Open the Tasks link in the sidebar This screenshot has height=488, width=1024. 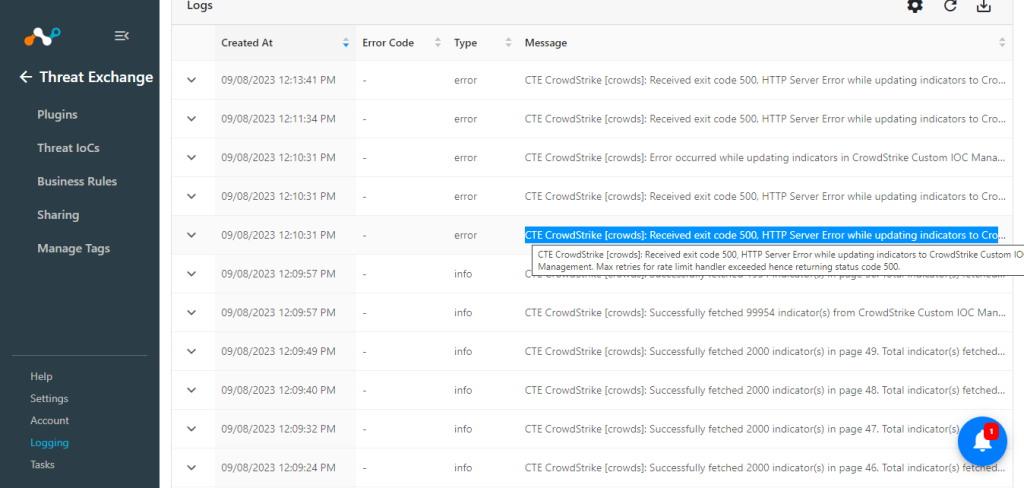pos(42,464)
